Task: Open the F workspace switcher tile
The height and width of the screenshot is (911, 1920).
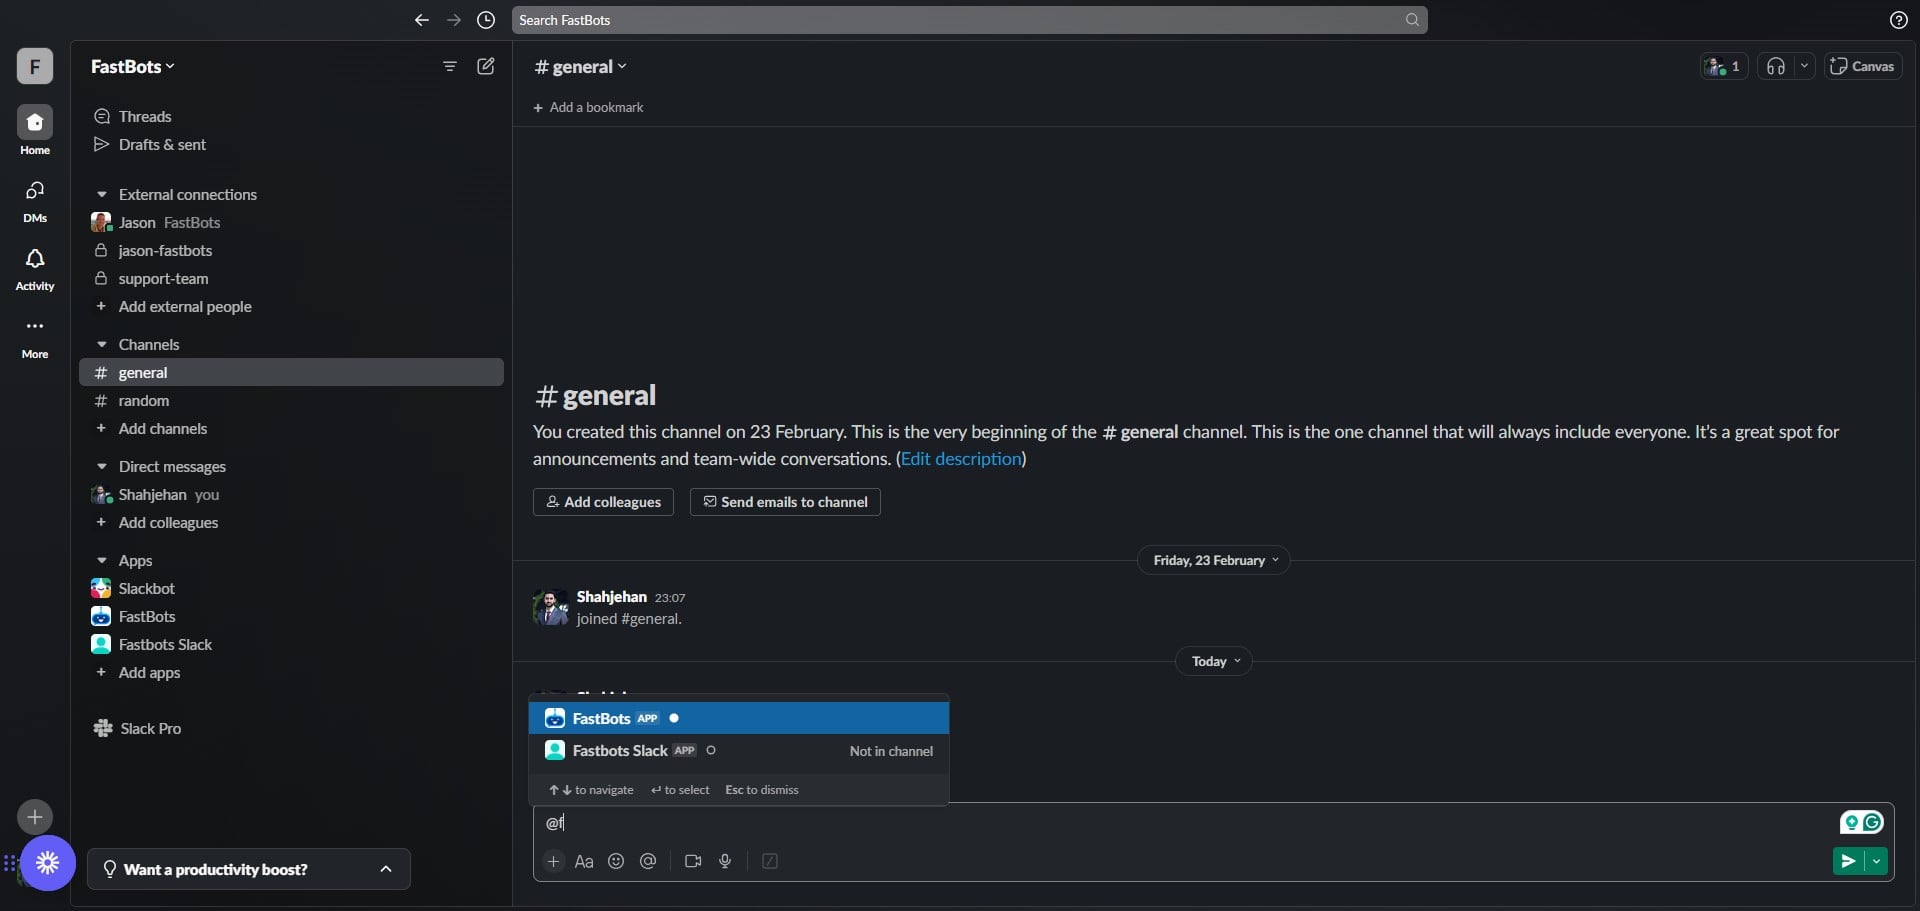Action: pos(35,66)
